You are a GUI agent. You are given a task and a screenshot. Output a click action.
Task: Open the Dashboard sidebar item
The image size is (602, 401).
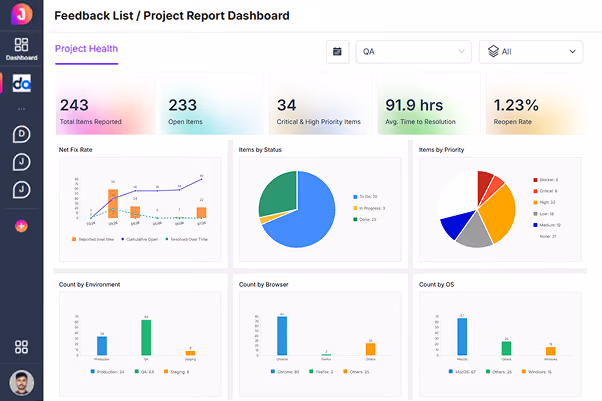coord(22,49)
